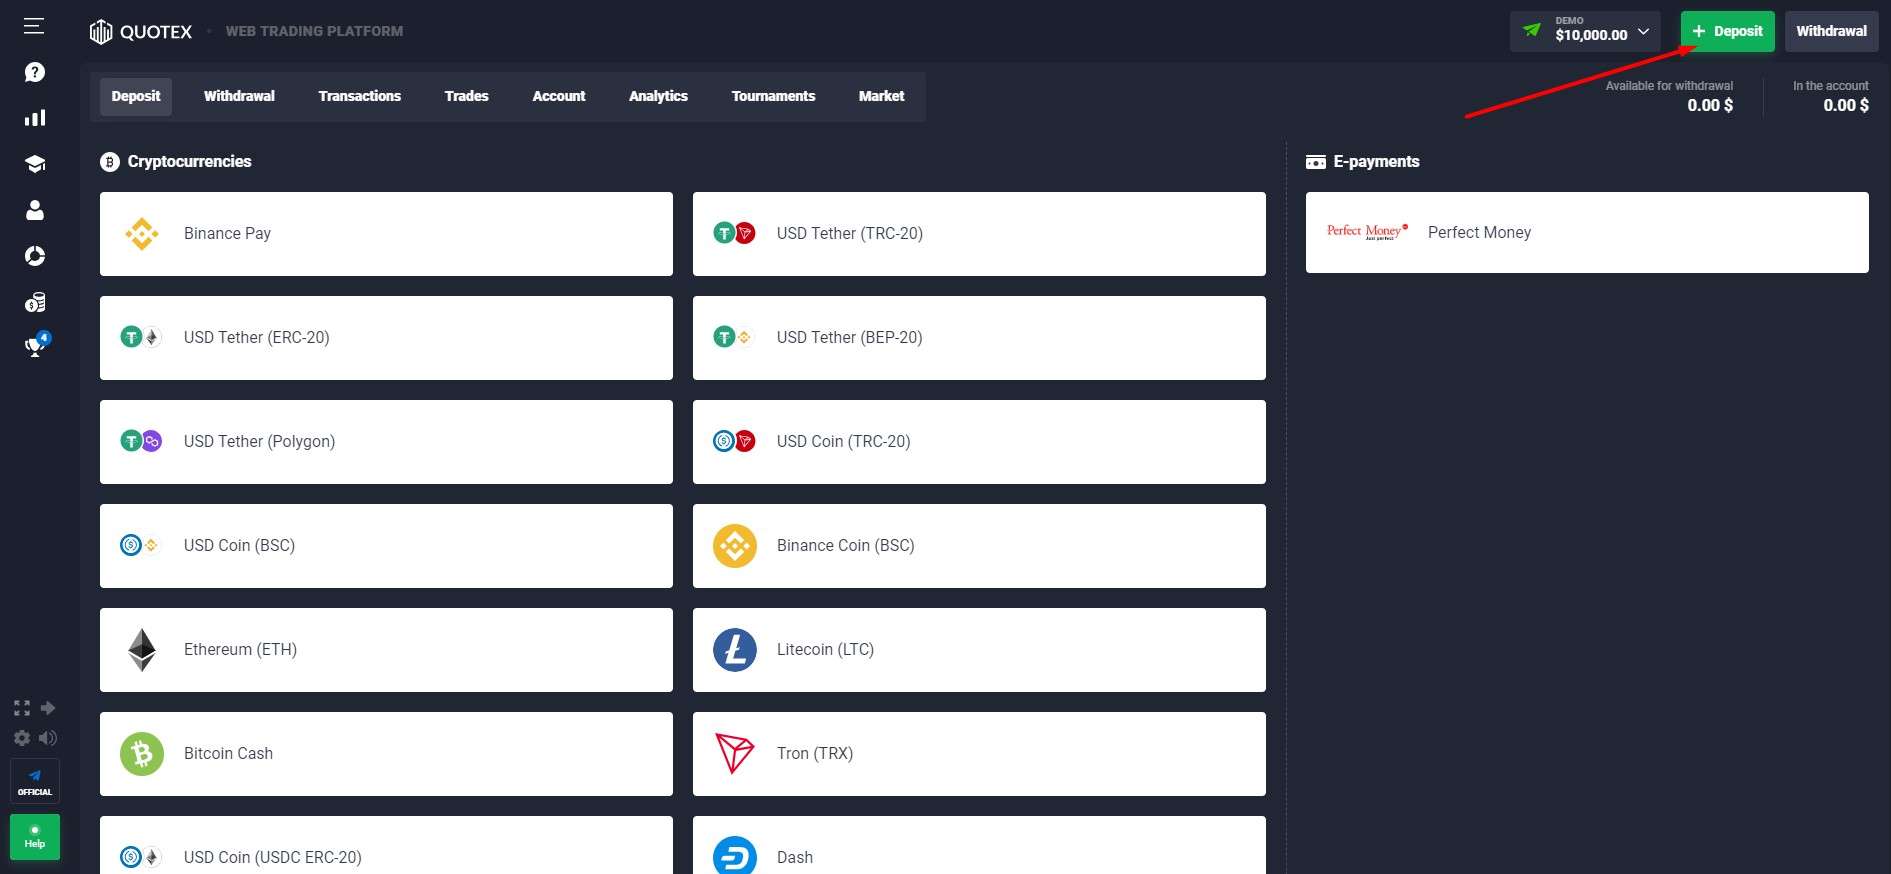Open the Analytics tab

tap(658, 96)
